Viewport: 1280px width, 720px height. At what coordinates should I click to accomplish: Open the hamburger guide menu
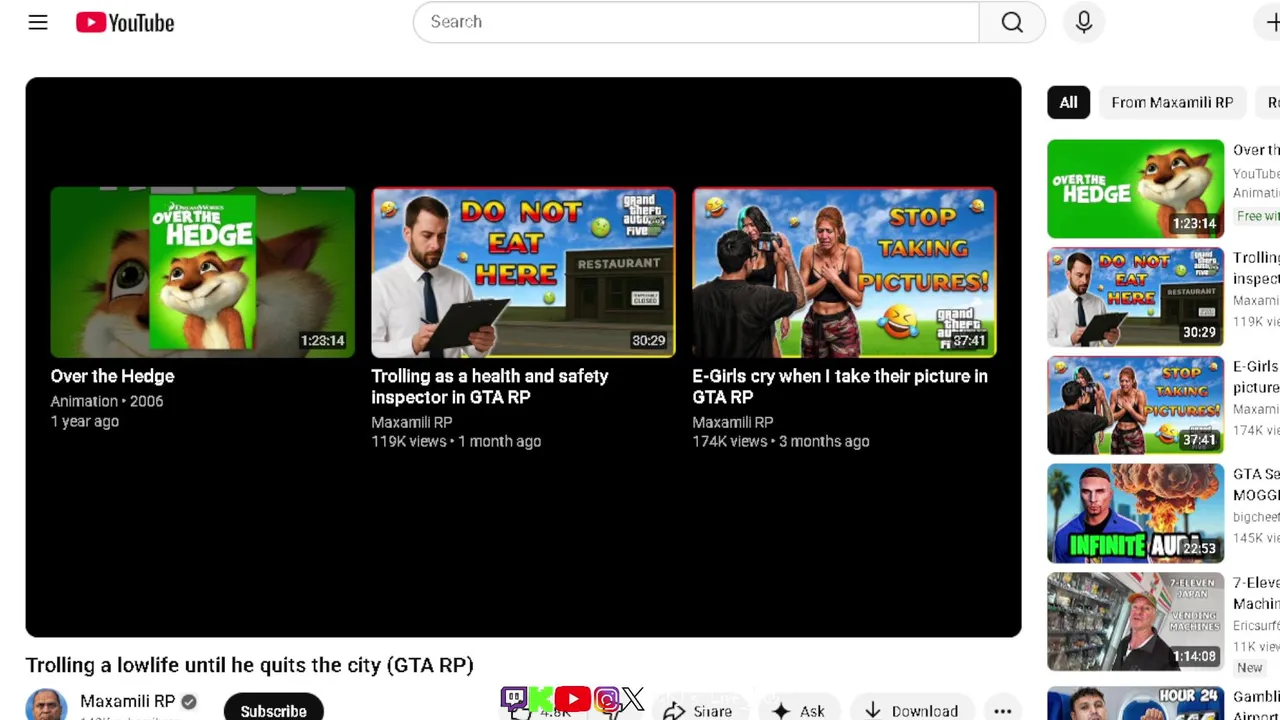pyautogui.click(x=38, y=22)
